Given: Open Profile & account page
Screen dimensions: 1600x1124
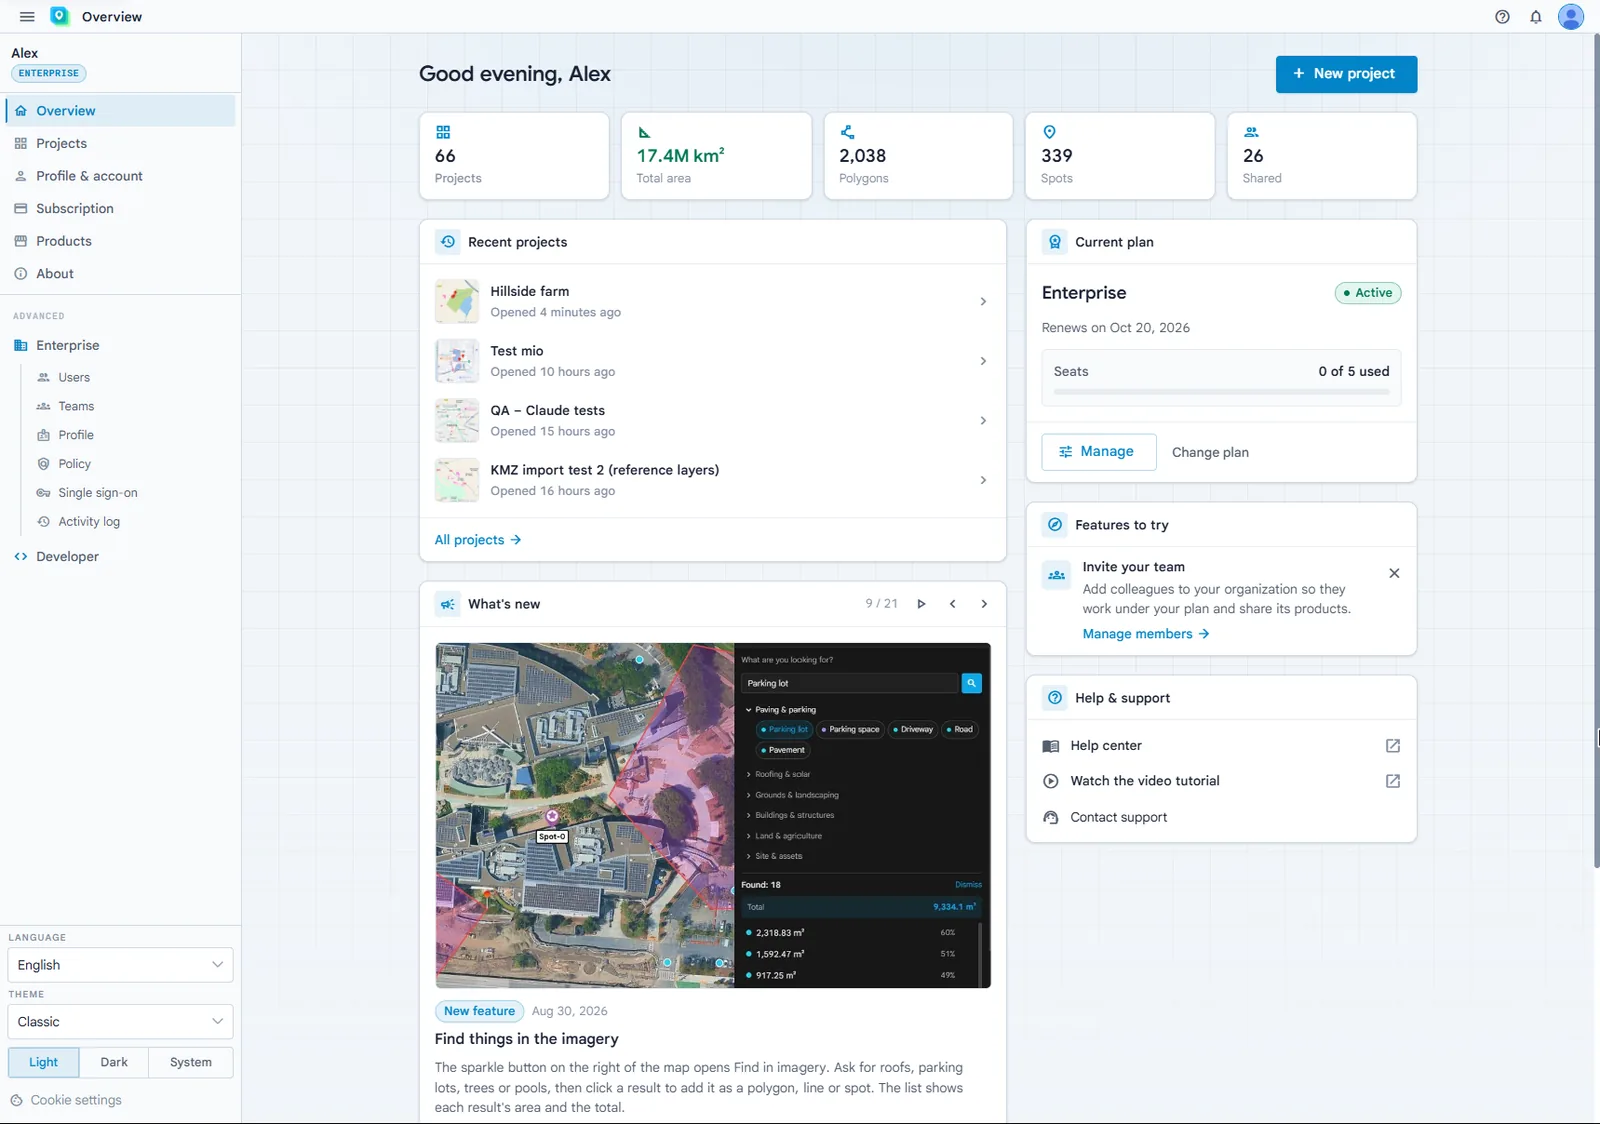Looking at the screenshot, I should 120,176.
